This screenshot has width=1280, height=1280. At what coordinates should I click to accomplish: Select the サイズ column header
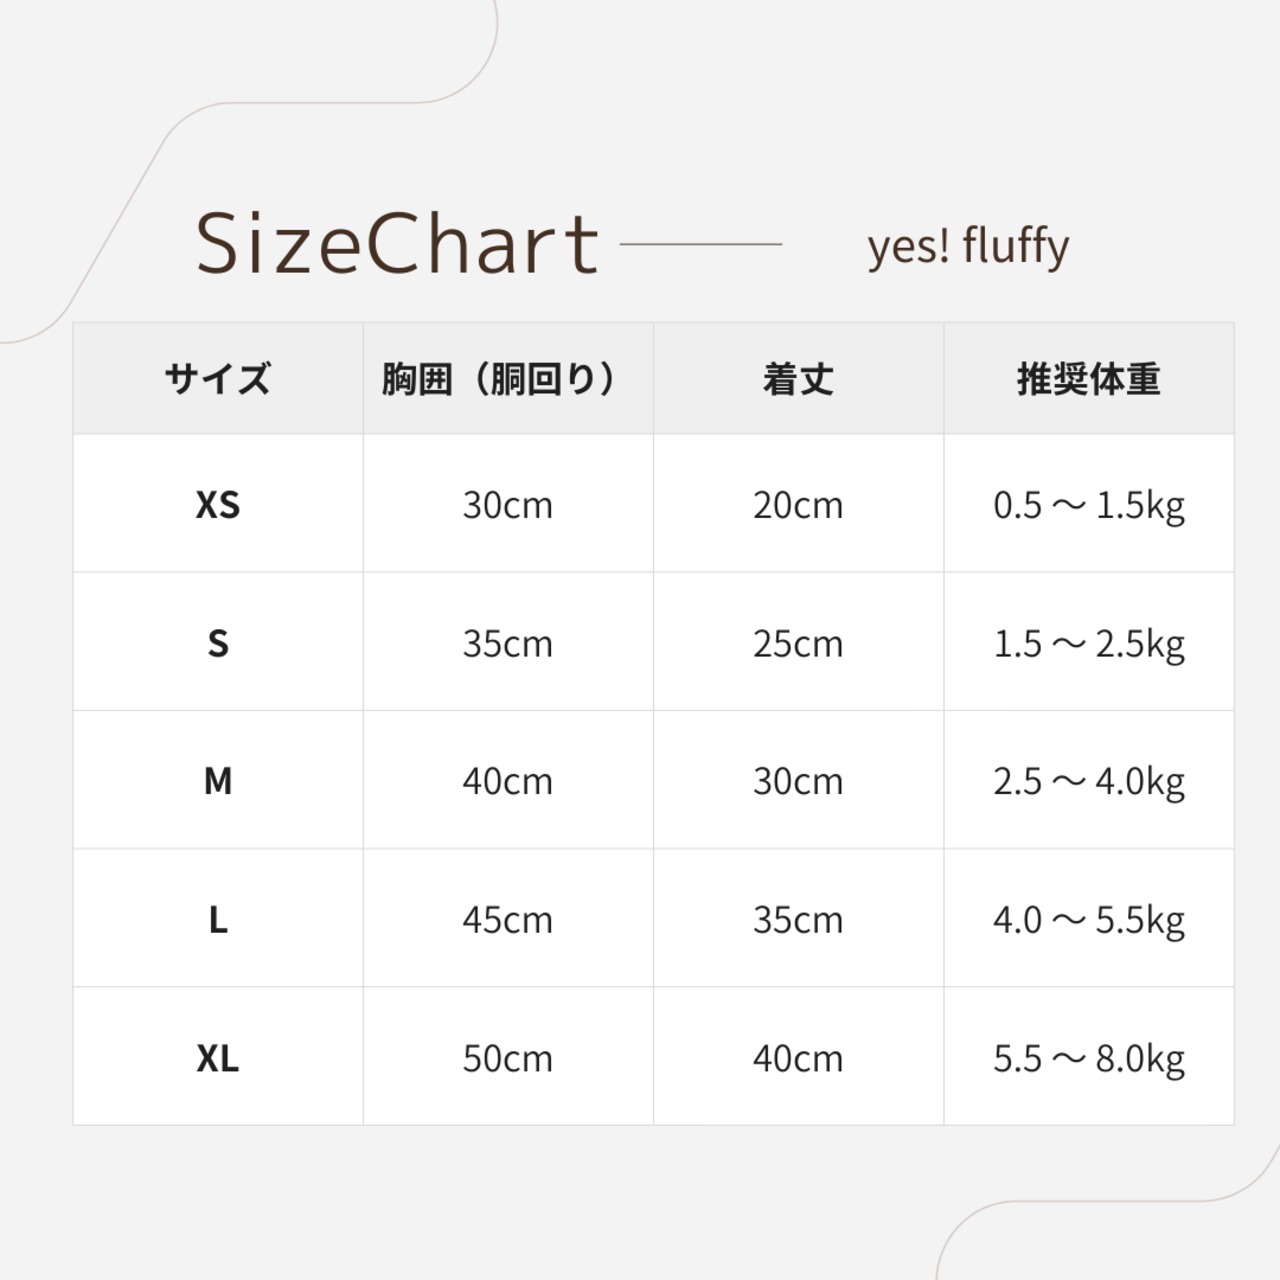218,379
